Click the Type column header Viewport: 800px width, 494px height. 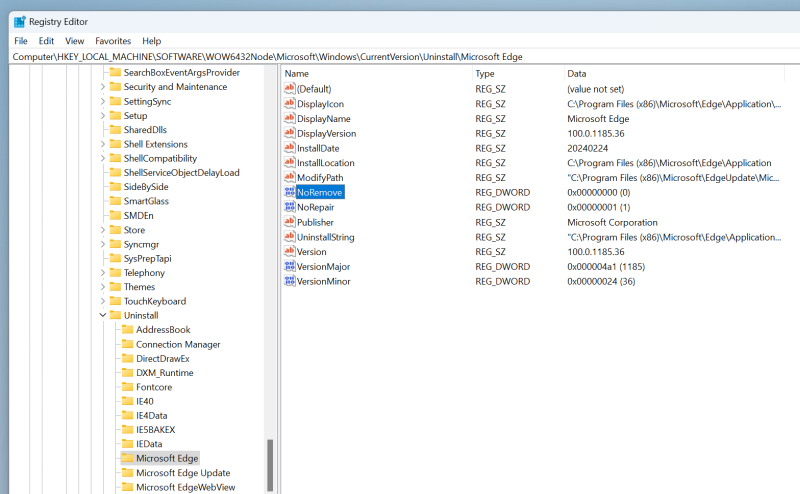pos(518,73)
